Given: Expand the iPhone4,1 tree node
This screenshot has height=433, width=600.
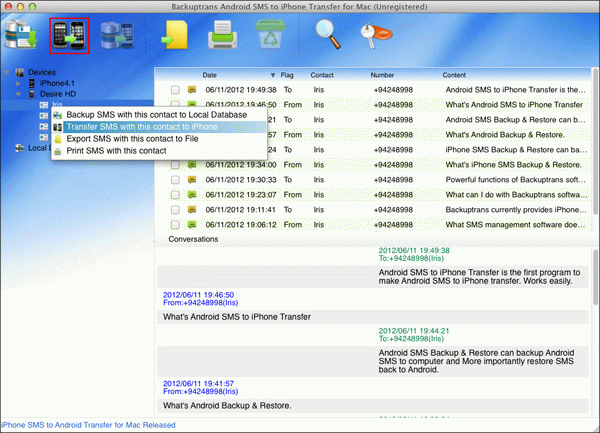Looking at the screenshot, I should pos(18,83).
